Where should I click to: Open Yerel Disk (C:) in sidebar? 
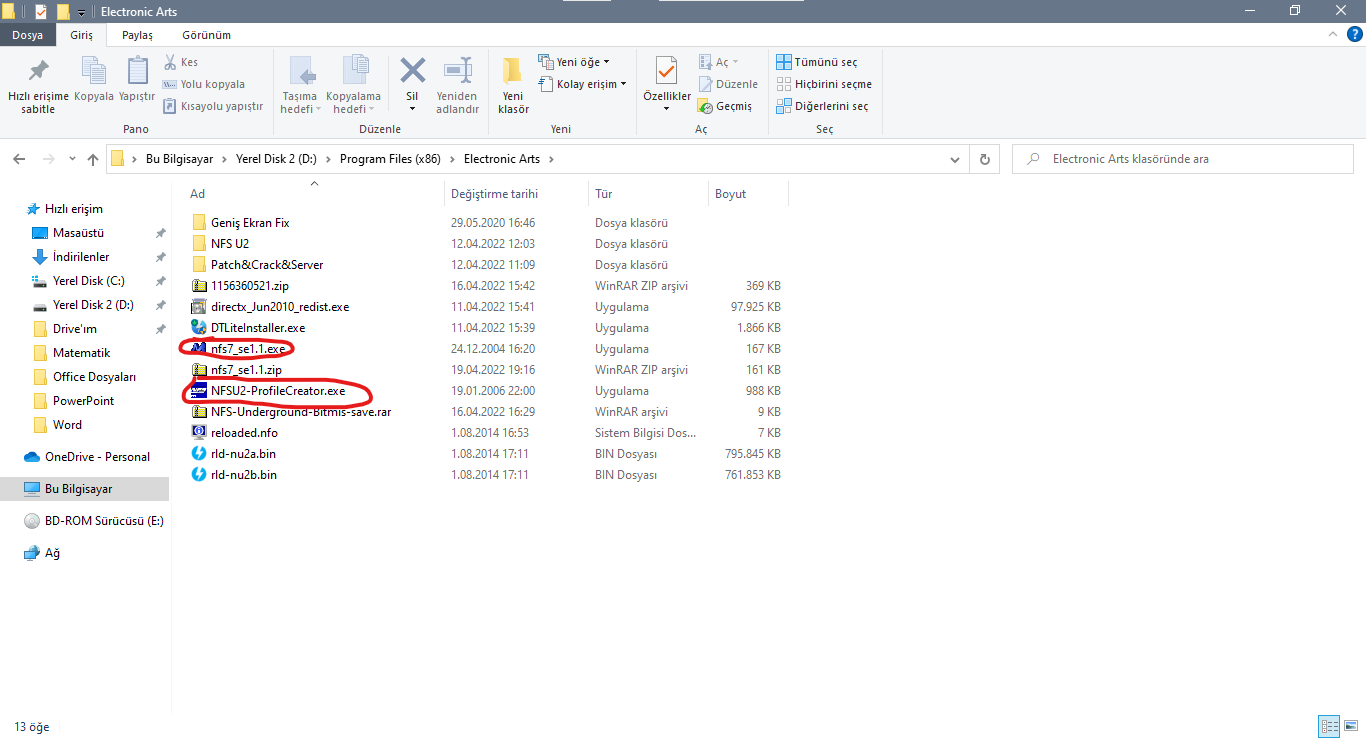(89, 281)
